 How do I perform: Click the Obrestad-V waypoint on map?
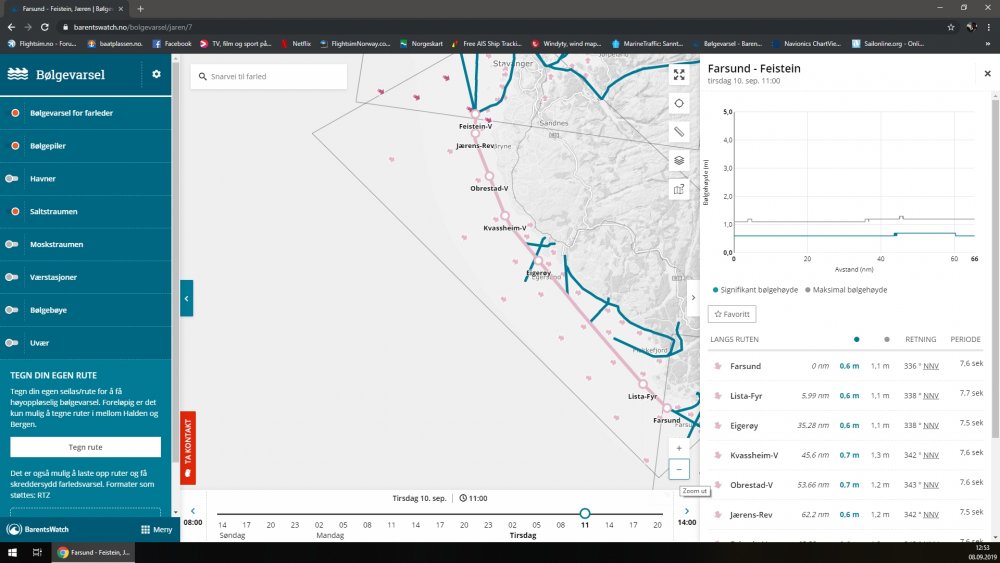tap(489, 176)
